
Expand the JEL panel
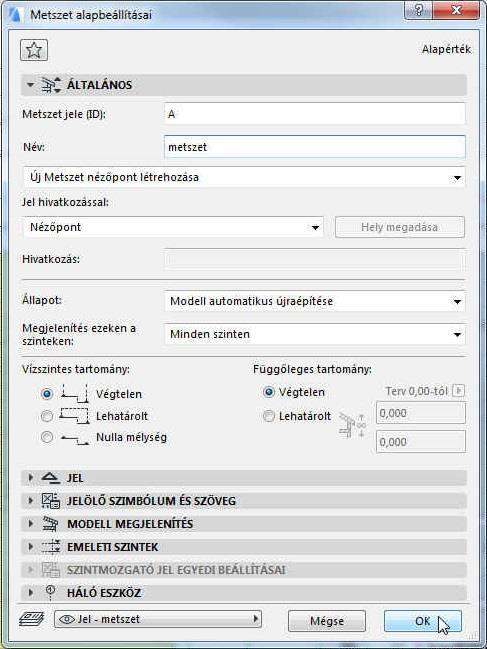tap(30, 478)
